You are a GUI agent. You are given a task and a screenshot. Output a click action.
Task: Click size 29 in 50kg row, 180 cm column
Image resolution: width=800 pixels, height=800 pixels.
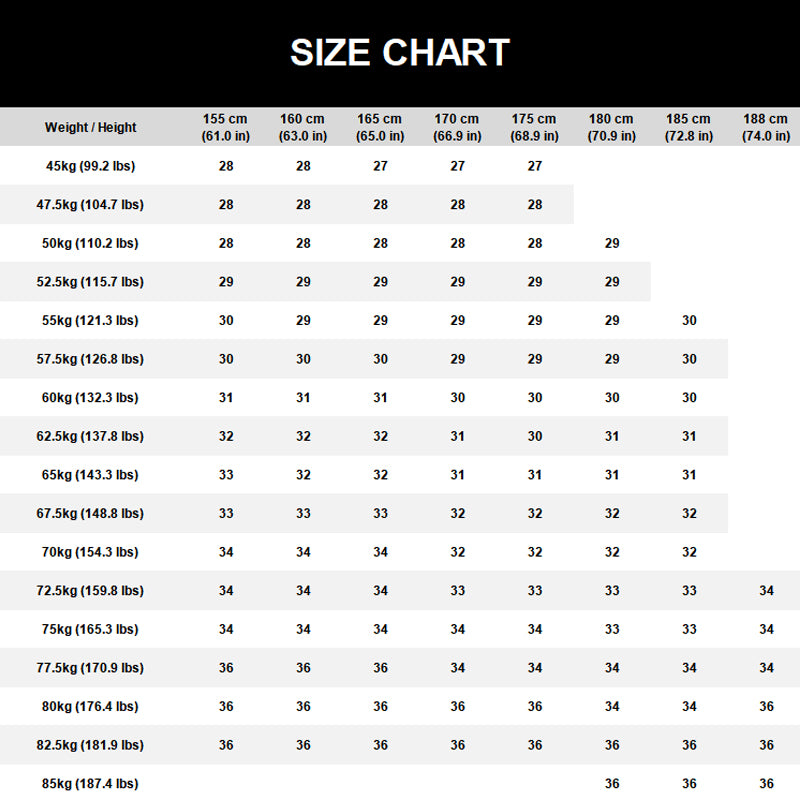click(x=612, y=243)
